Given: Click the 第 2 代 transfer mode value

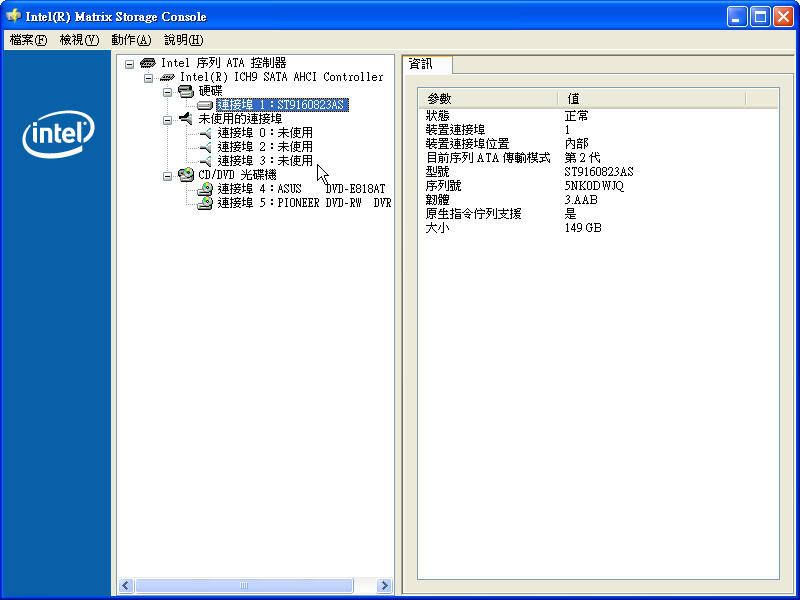Looking at the screenshot, I should click(582, 158).
